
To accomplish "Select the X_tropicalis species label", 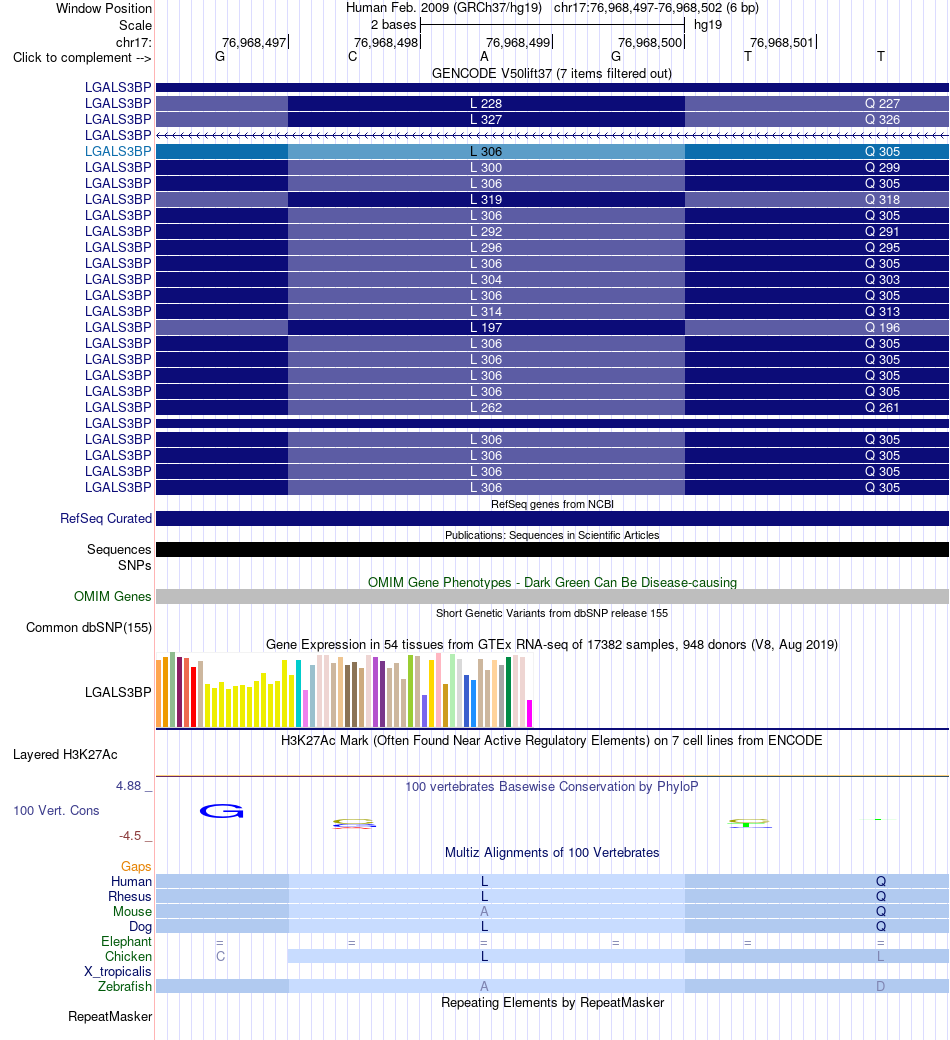I will point(117,972).
